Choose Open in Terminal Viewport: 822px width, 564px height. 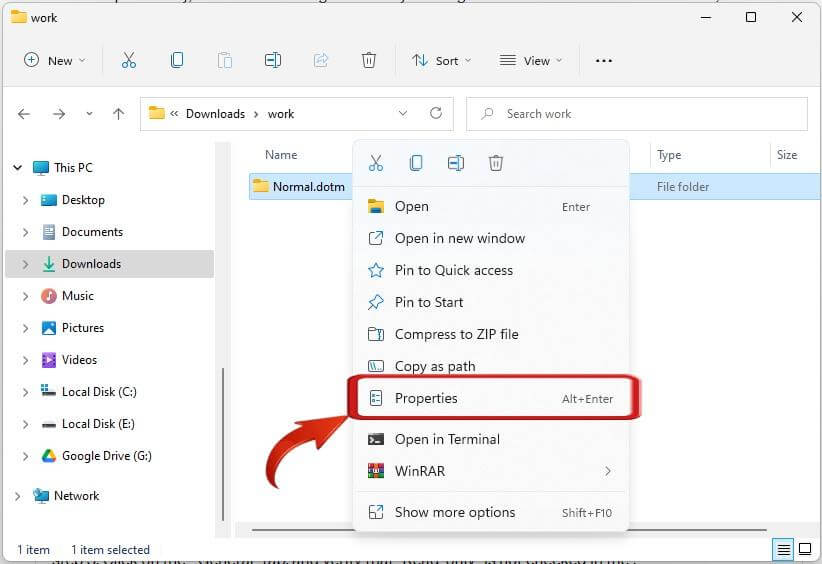(x=491, y=439)
